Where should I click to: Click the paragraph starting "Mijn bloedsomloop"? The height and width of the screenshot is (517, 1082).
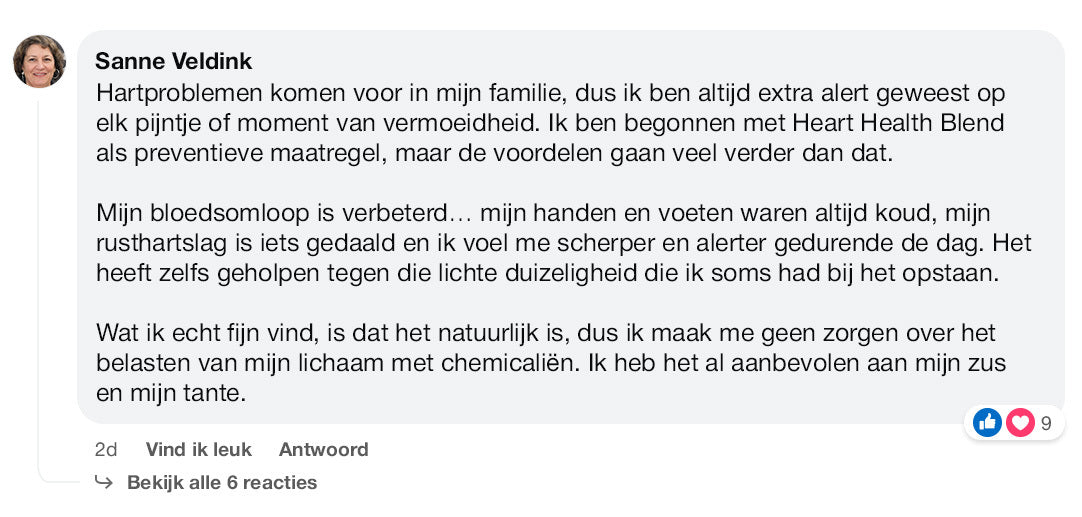(x=563, y=243)
